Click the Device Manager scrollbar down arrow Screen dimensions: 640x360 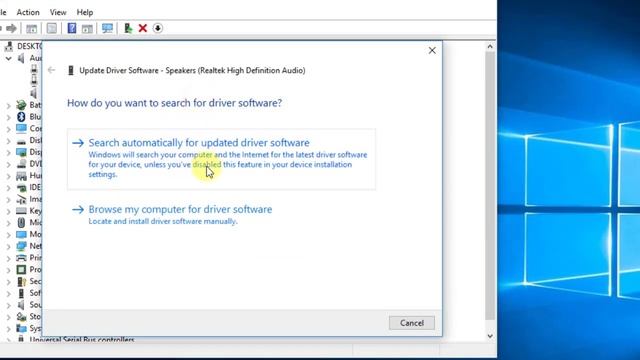point(490,336)
